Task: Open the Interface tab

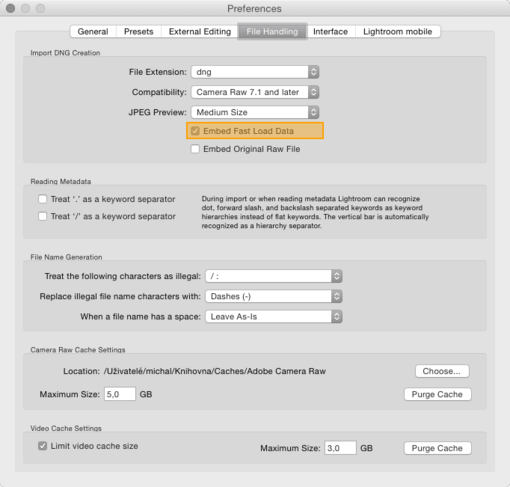Action: click(x=330, y=32)
